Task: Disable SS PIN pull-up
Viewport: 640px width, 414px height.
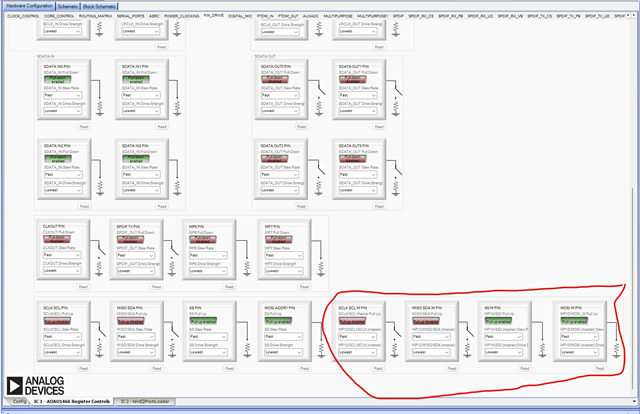Action: (x=203, y=321)
